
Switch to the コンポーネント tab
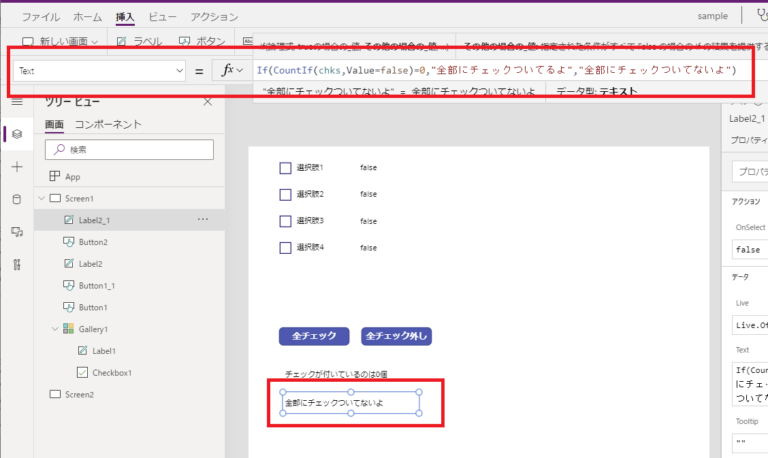coord(108,124)
